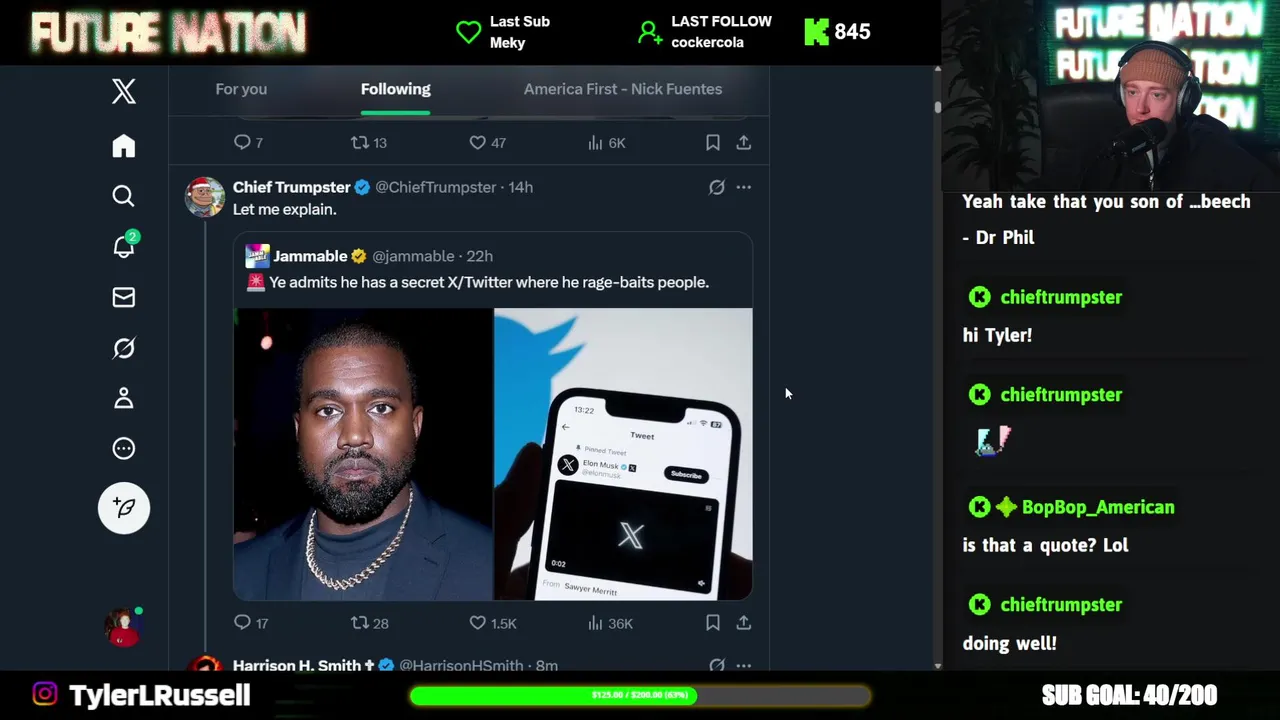Image resolution: width=1280 pixels, height=720 pixels.
Task: Switch to the For you tab
Action: [x=241, y=89]
